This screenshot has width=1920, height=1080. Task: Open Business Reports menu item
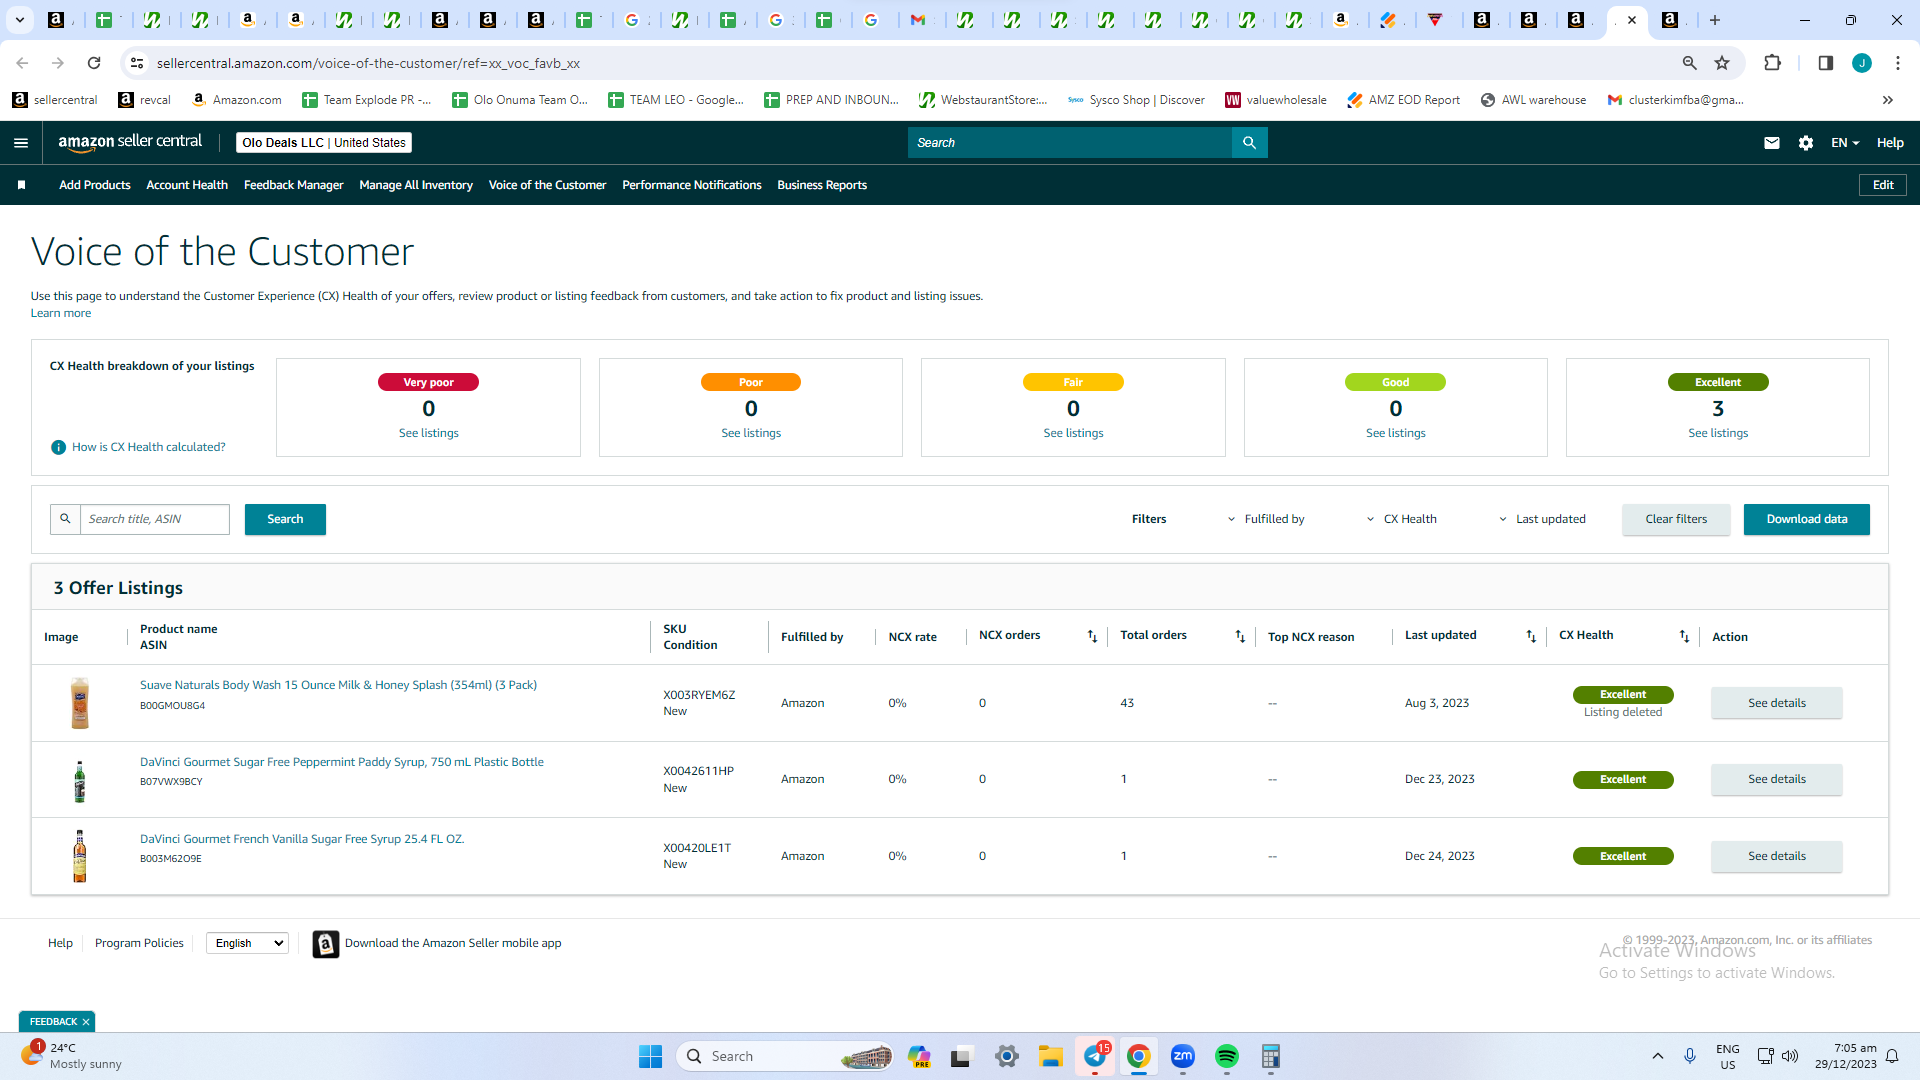coord(822,185)
